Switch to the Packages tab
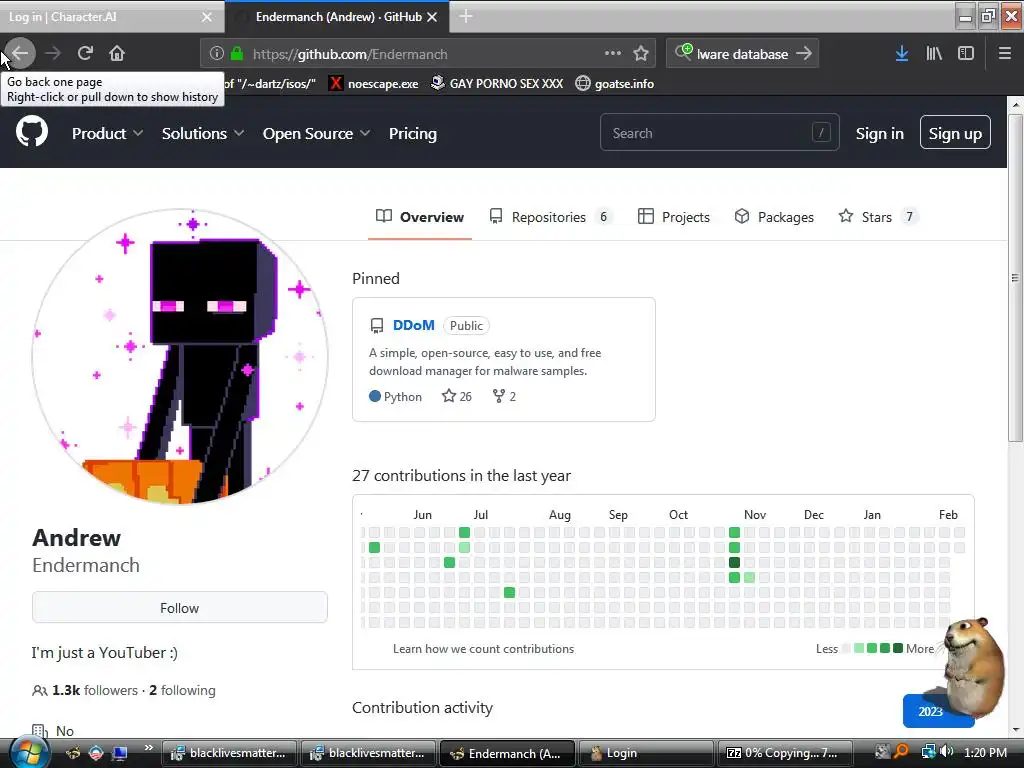Viewport: 1024px width, 768px height. [x=774, y=217]
